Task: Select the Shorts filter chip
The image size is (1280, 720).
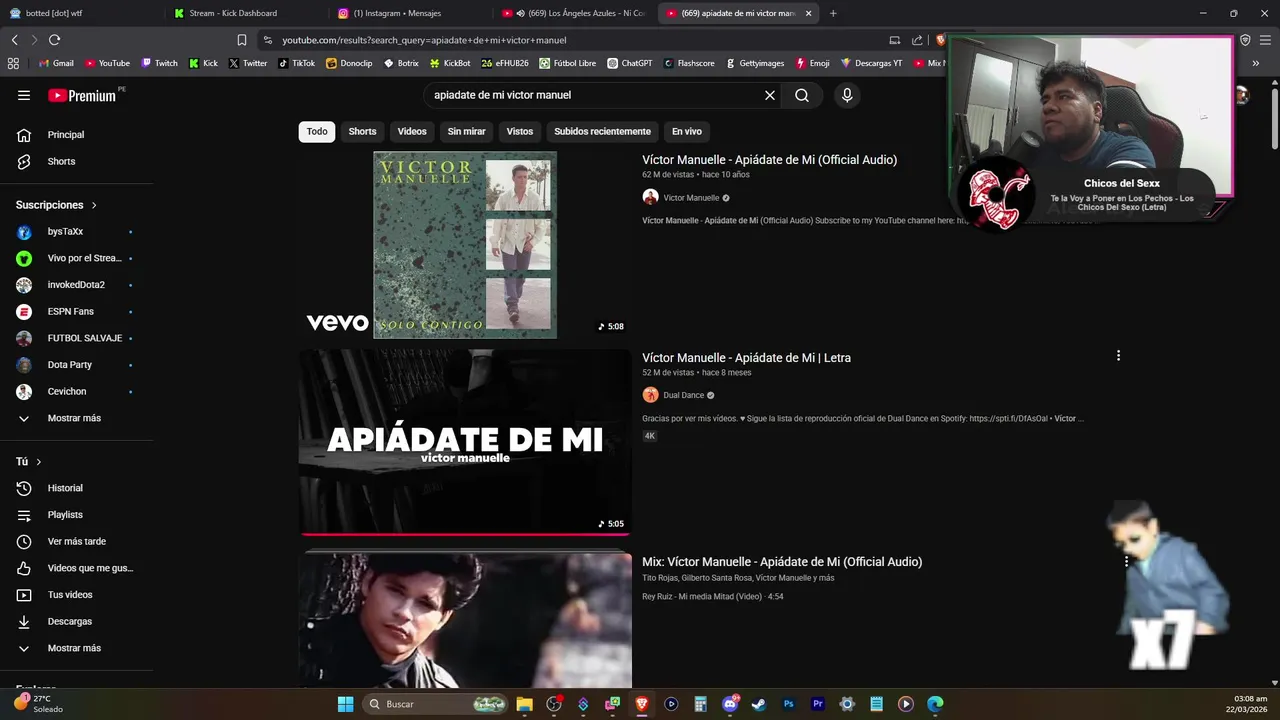Action: [x=362, y=131]
